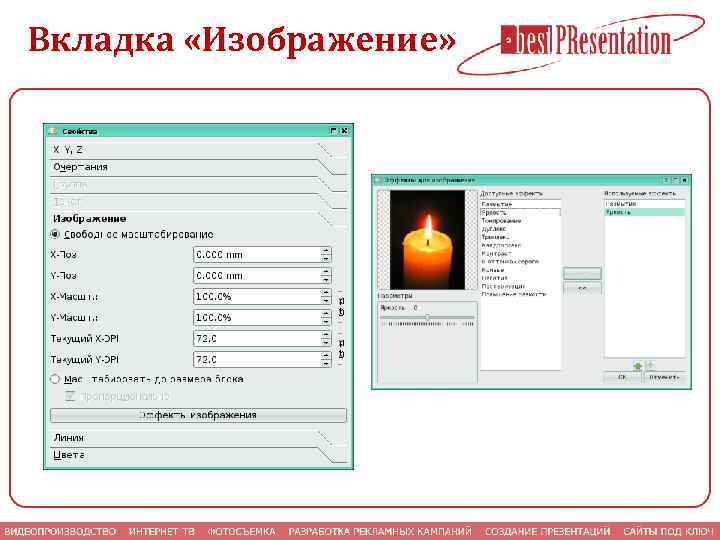Increase Y-Масшт value with up arrow
720x540 pixels.
pyautogui.click(x=326, y=314)
